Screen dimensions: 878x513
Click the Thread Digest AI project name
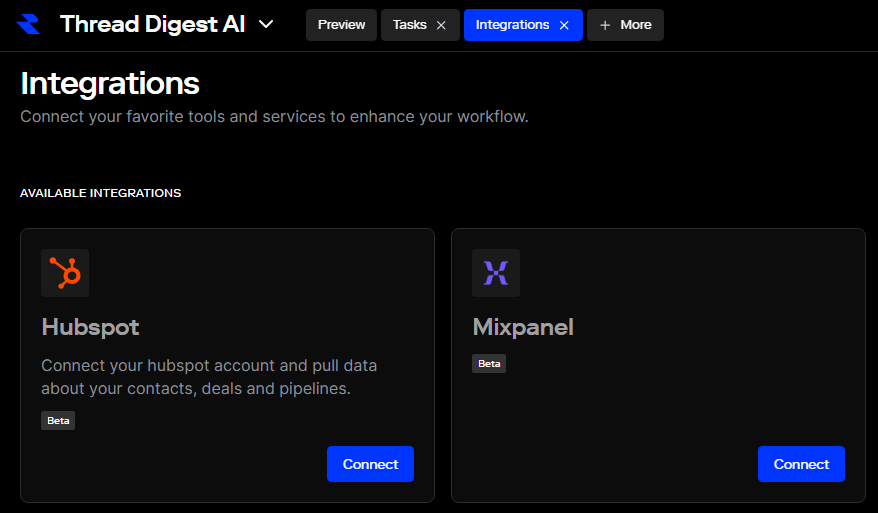[152, 25]
